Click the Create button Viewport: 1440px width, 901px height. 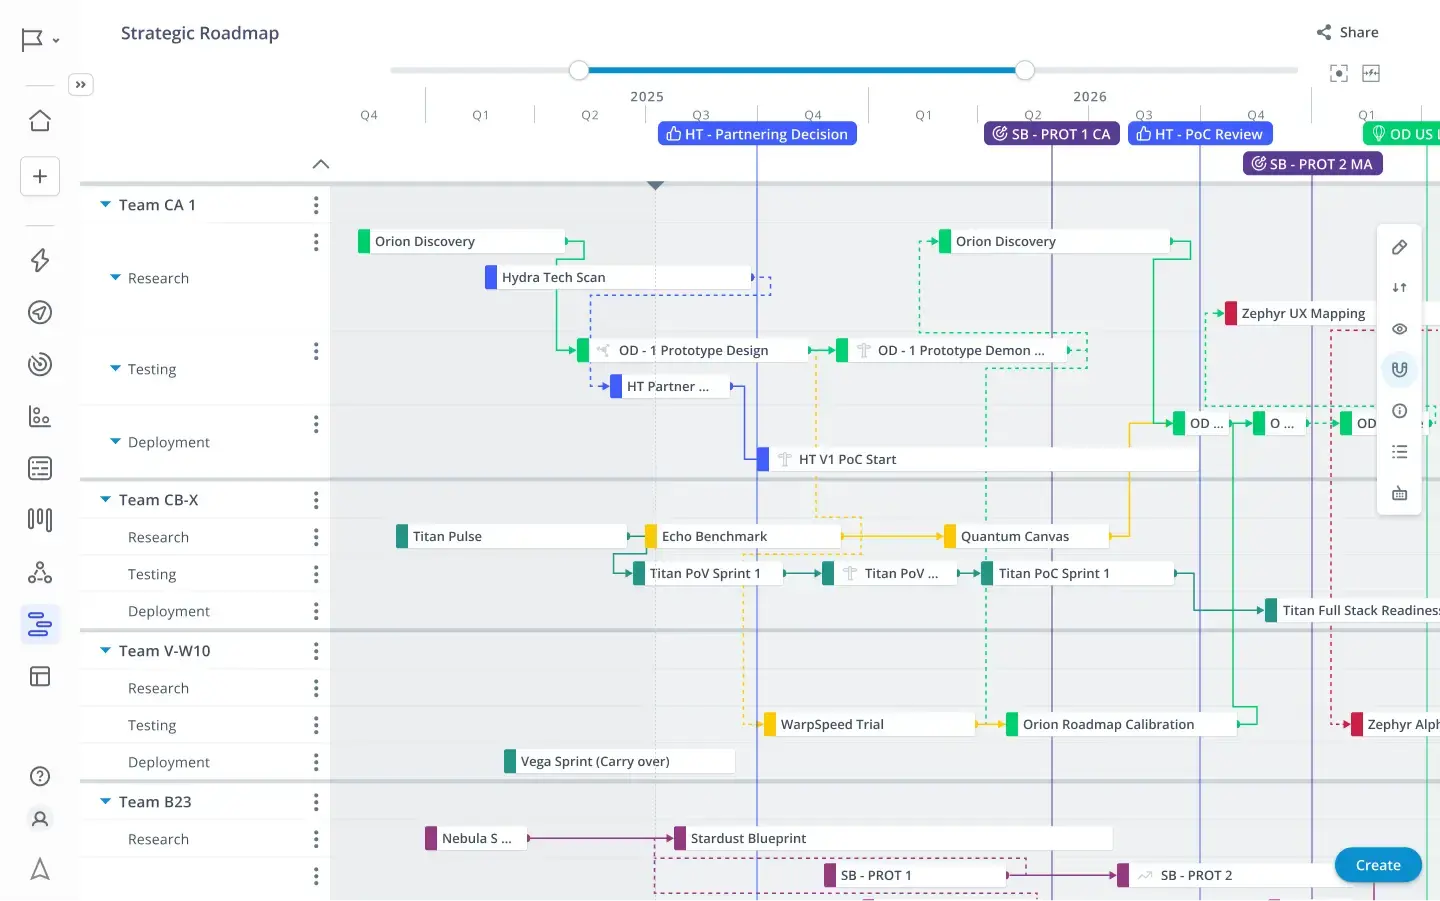1378,865
